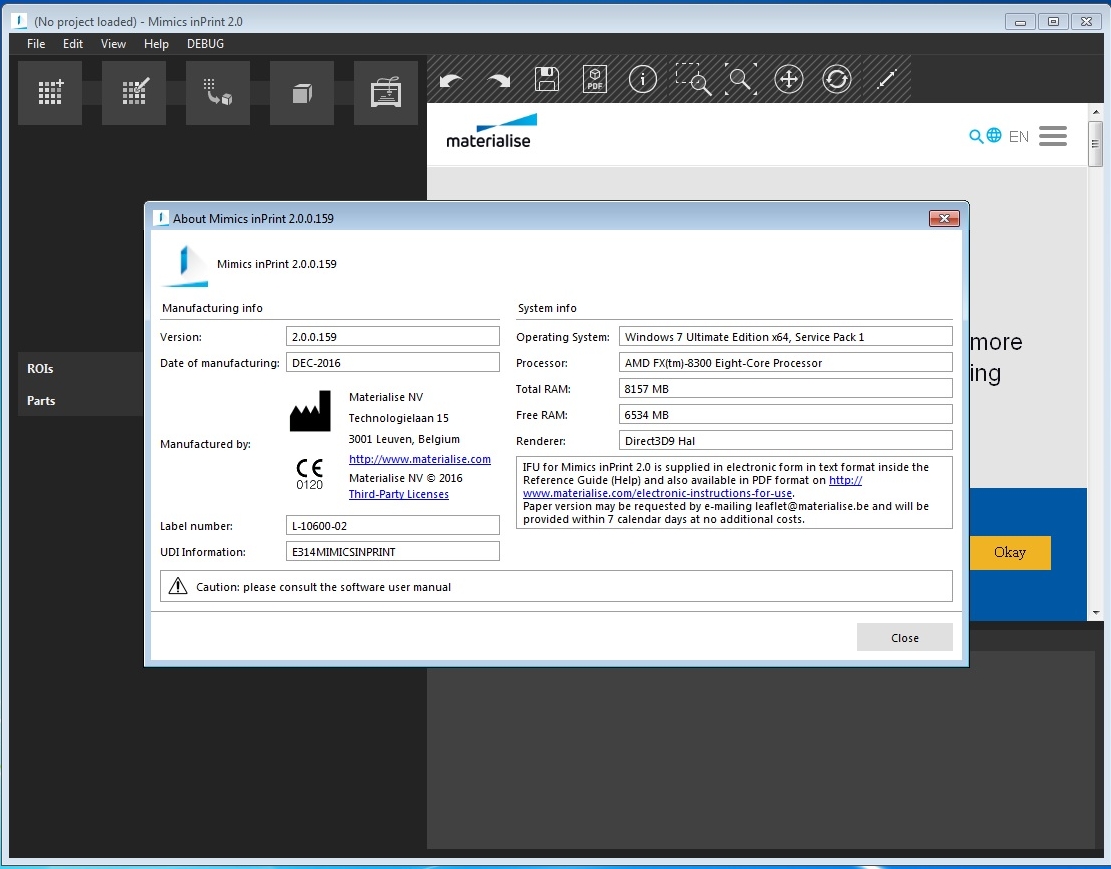Select the pan arrows tool
Viewport: 1111px width, 869px height.
[789, 80]
